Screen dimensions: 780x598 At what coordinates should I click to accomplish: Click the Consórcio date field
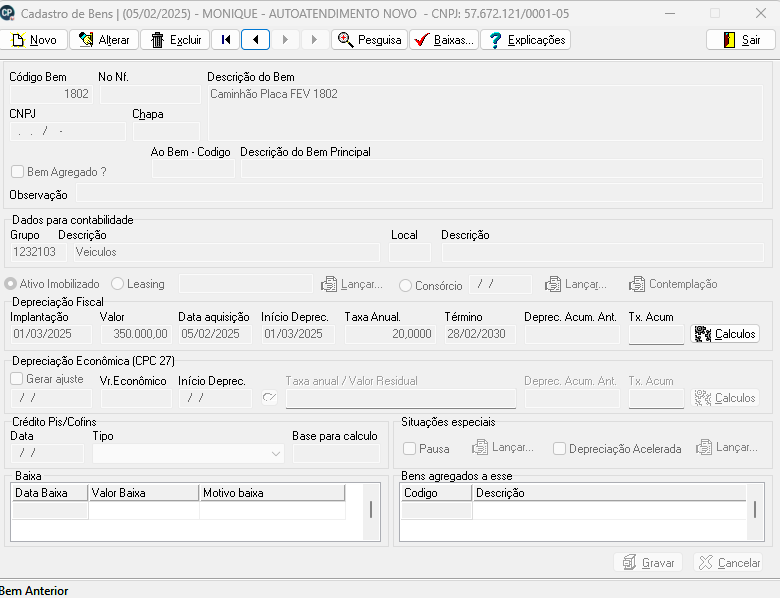(x=500, y=284)
